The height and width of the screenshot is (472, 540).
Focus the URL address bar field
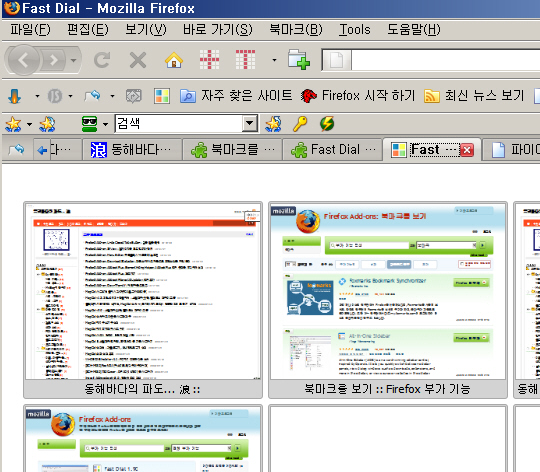[x=445, y=60]
